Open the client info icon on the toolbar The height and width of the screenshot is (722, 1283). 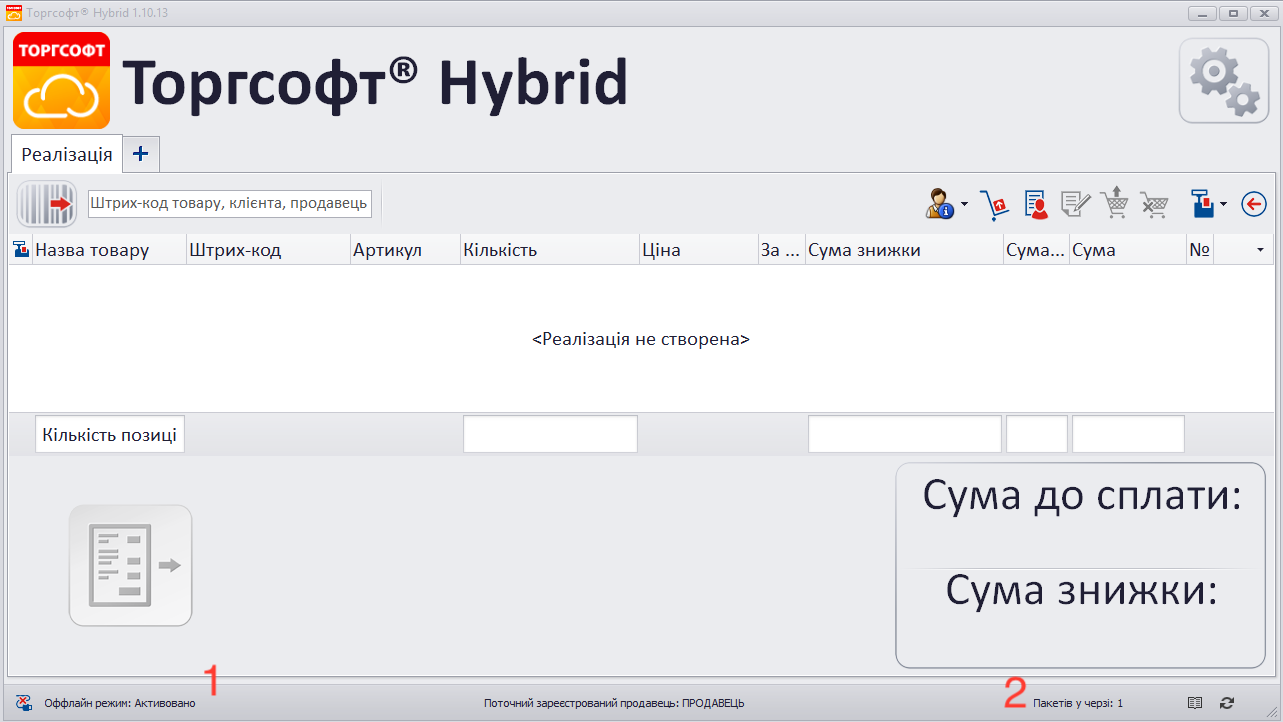pyautogui.click(x=938, y=204)
